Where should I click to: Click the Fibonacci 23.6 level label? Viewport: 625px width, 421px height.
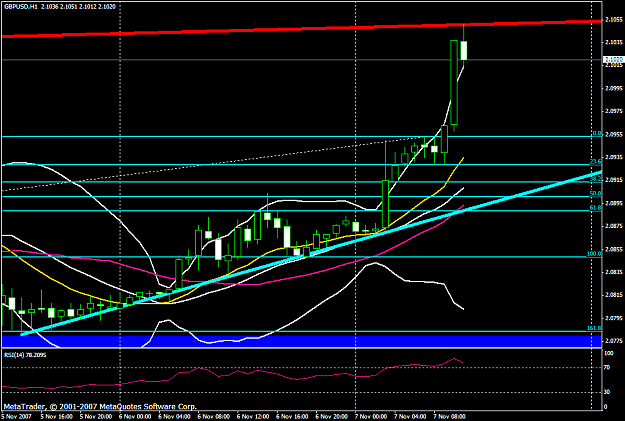tap(596, 161)
